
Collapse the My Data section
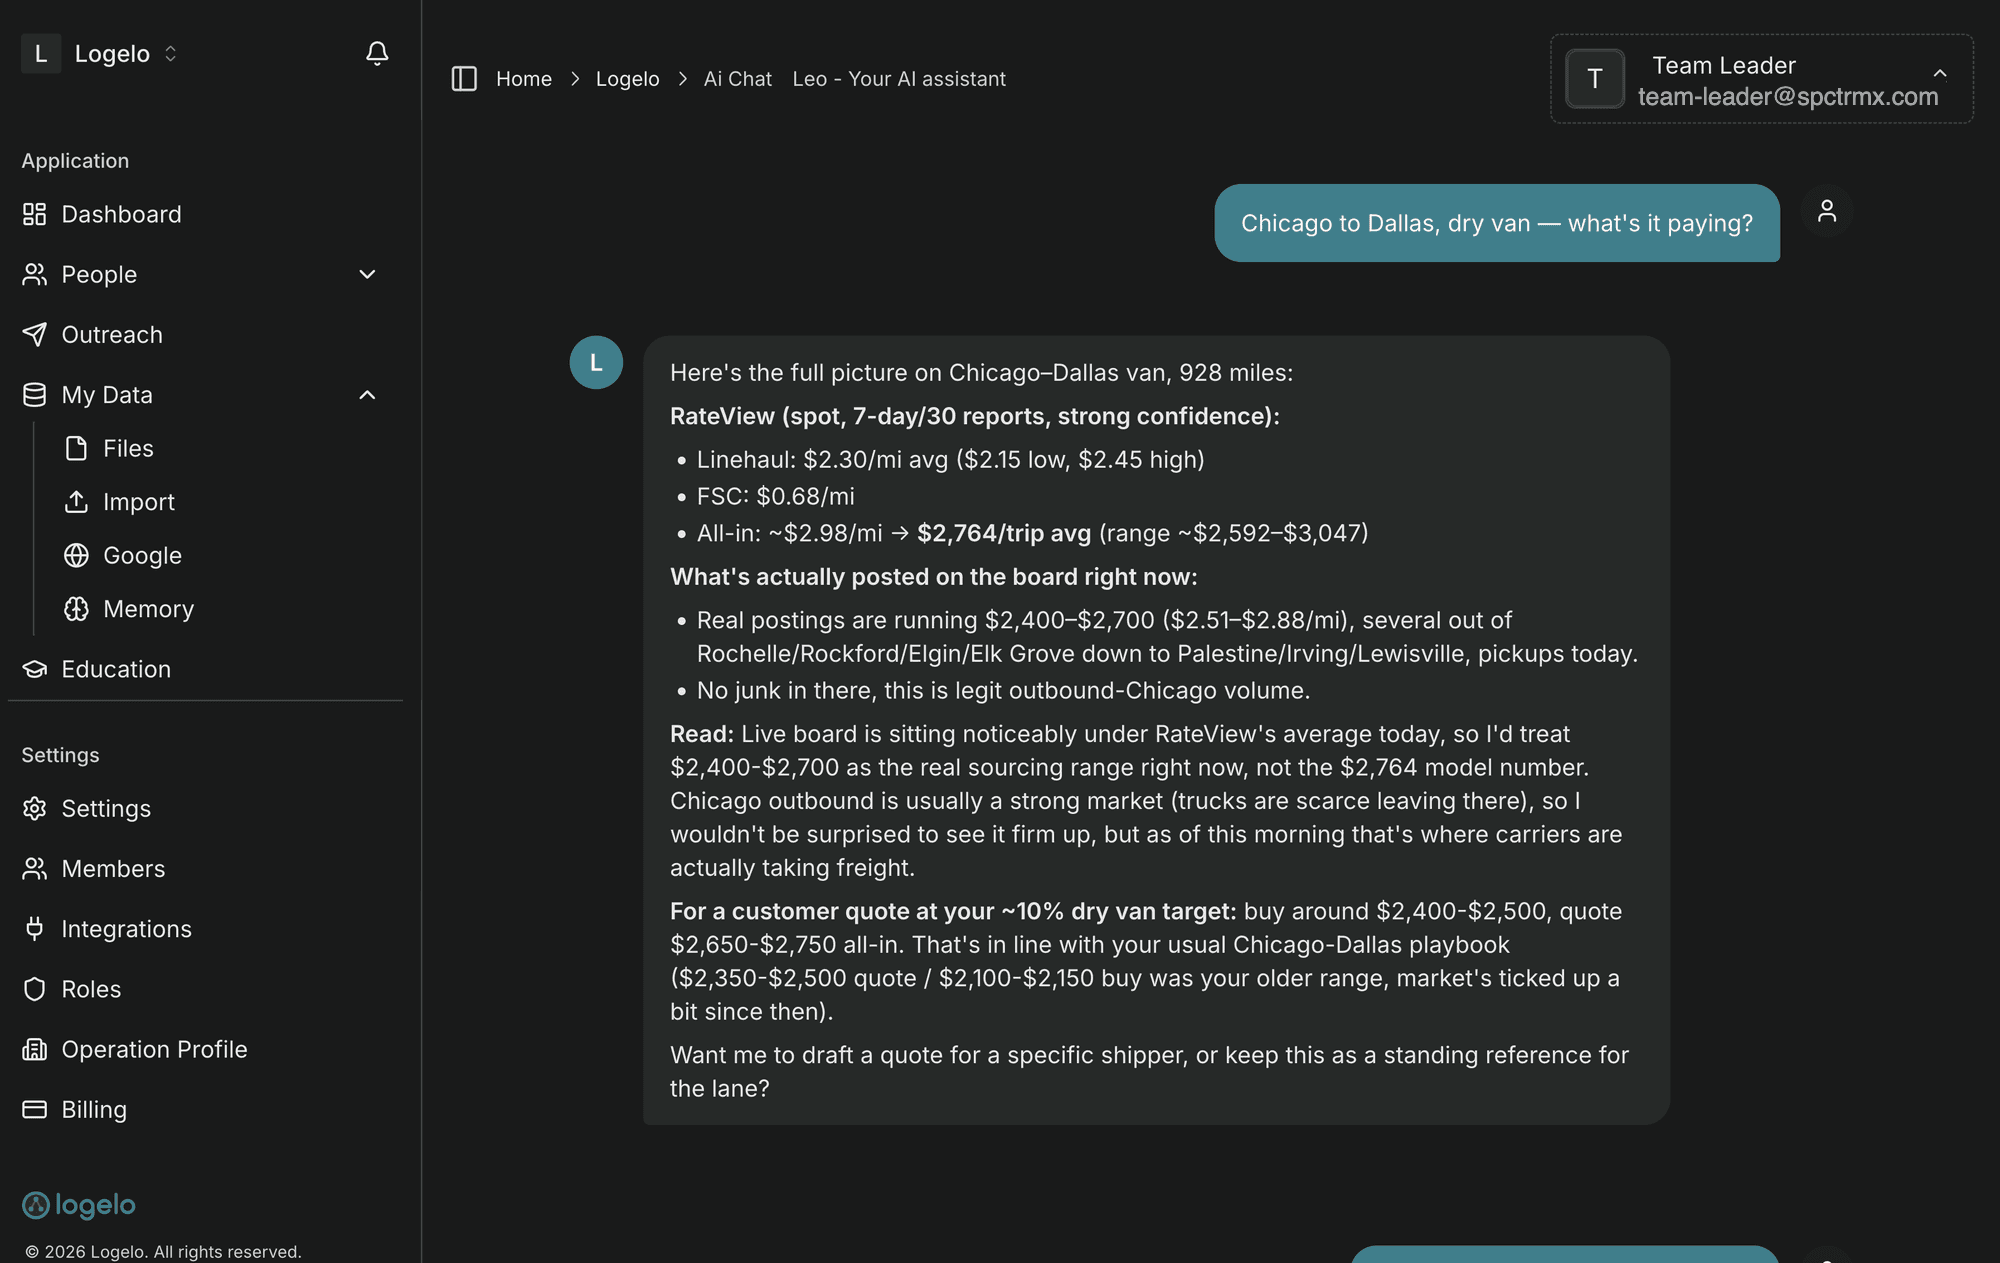point(367,395)
